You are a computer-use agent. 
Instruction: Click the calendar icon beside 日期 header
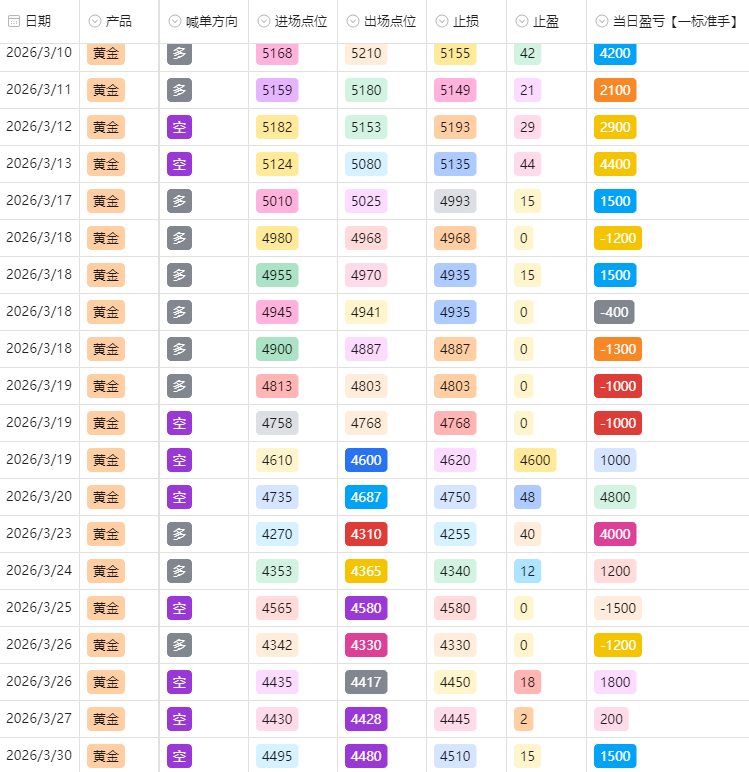14,21
